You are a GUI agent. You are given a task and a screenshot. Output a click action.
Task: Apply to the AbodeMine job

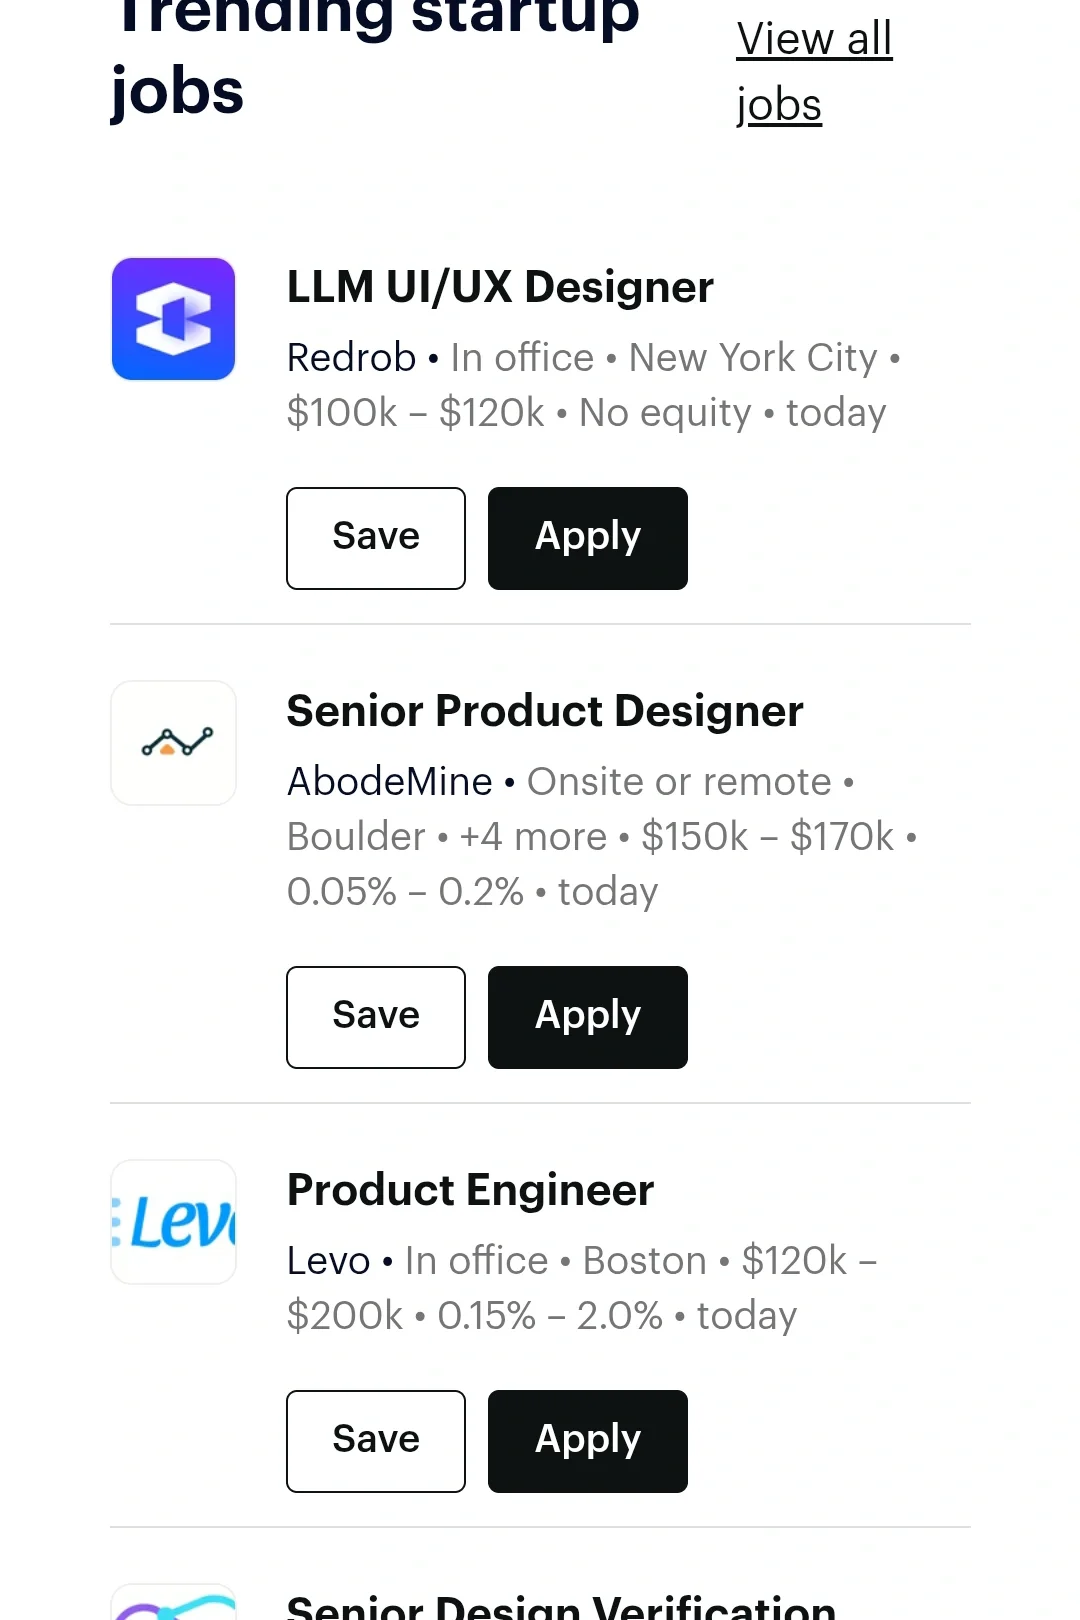(587, 1017)
